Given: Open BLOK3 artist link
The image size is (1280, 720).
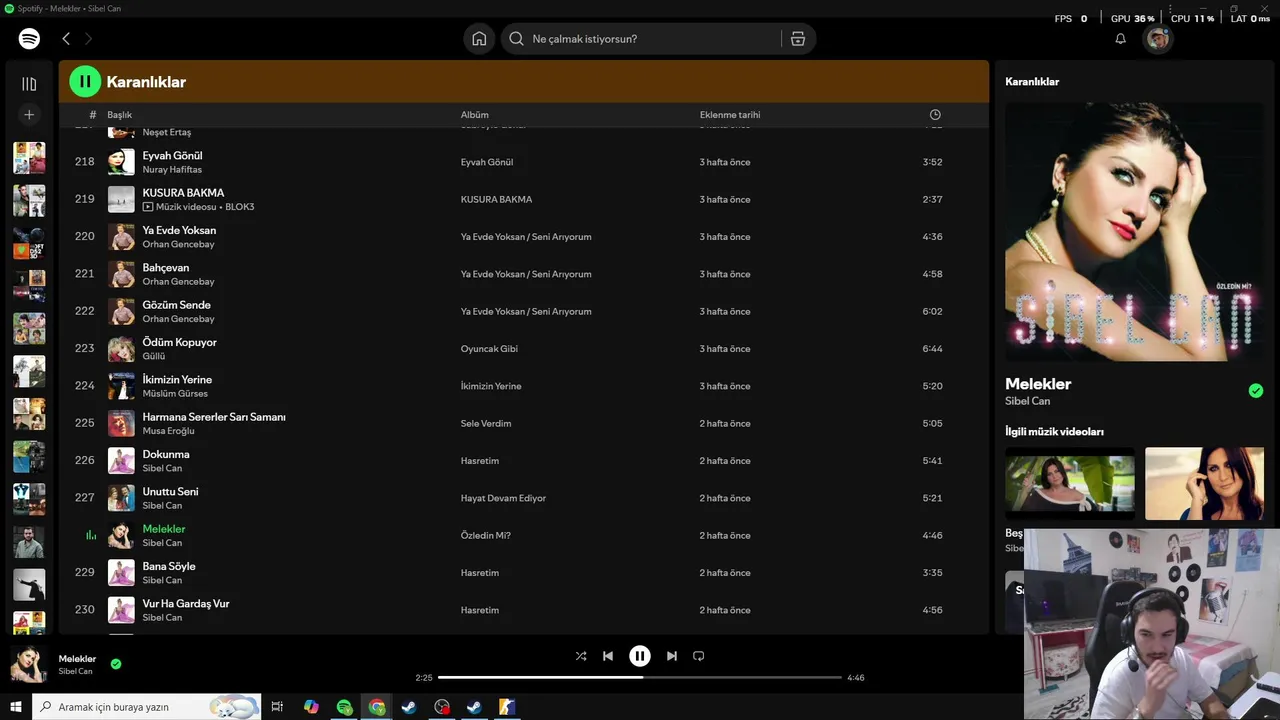Looking at the screenshot, I should [x=240, y=207].
